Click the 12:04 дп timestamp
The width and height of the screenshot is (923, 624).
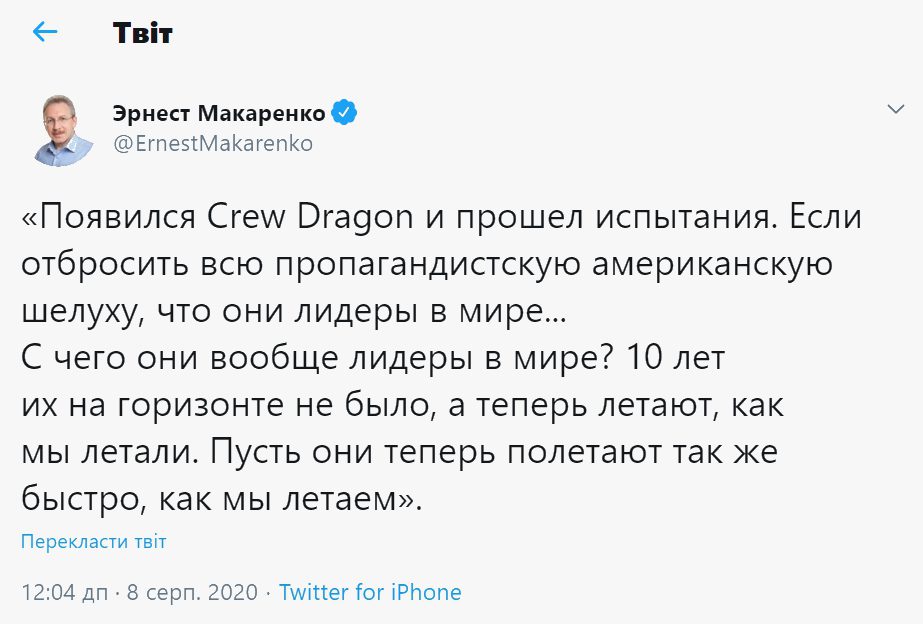tap(64, 592)
